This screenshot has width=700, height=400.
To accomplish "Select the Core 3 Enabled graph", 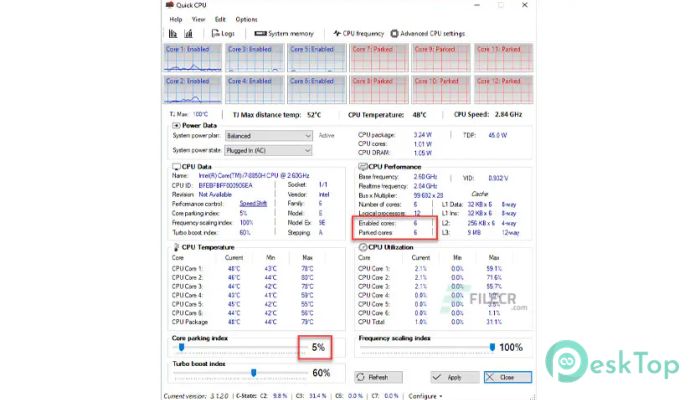I will (x=254, y=58).
